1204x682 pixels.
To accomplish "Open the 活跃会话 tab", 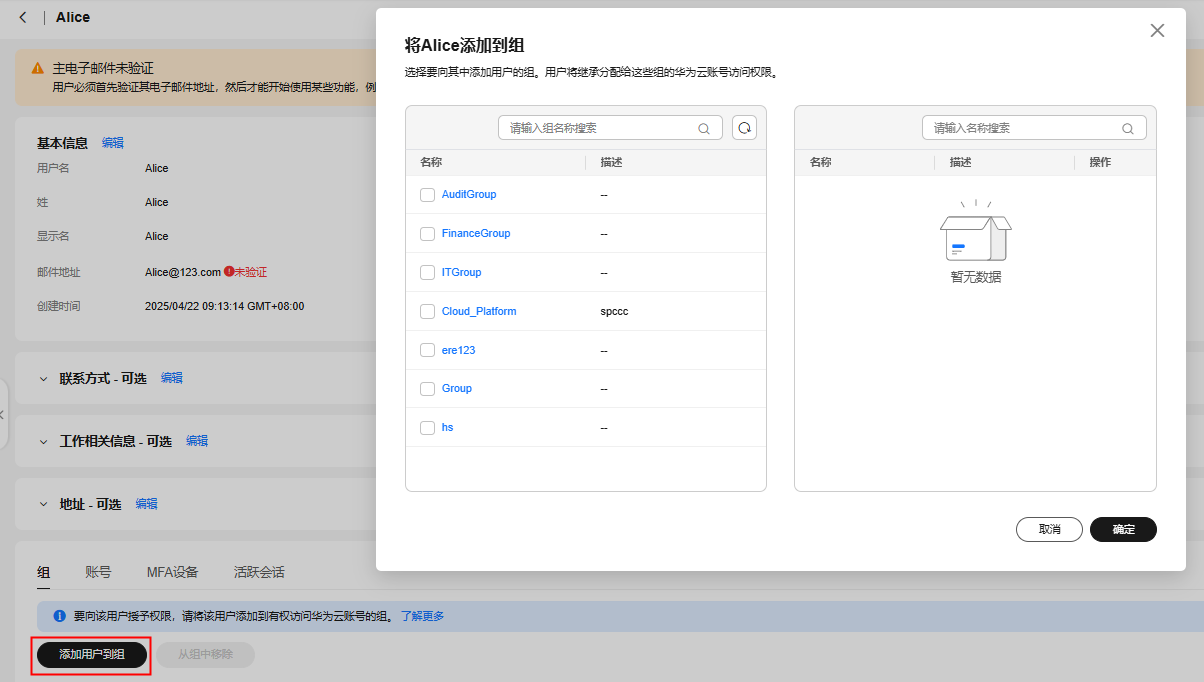I will pyautogui.click(x=259, y=572).
